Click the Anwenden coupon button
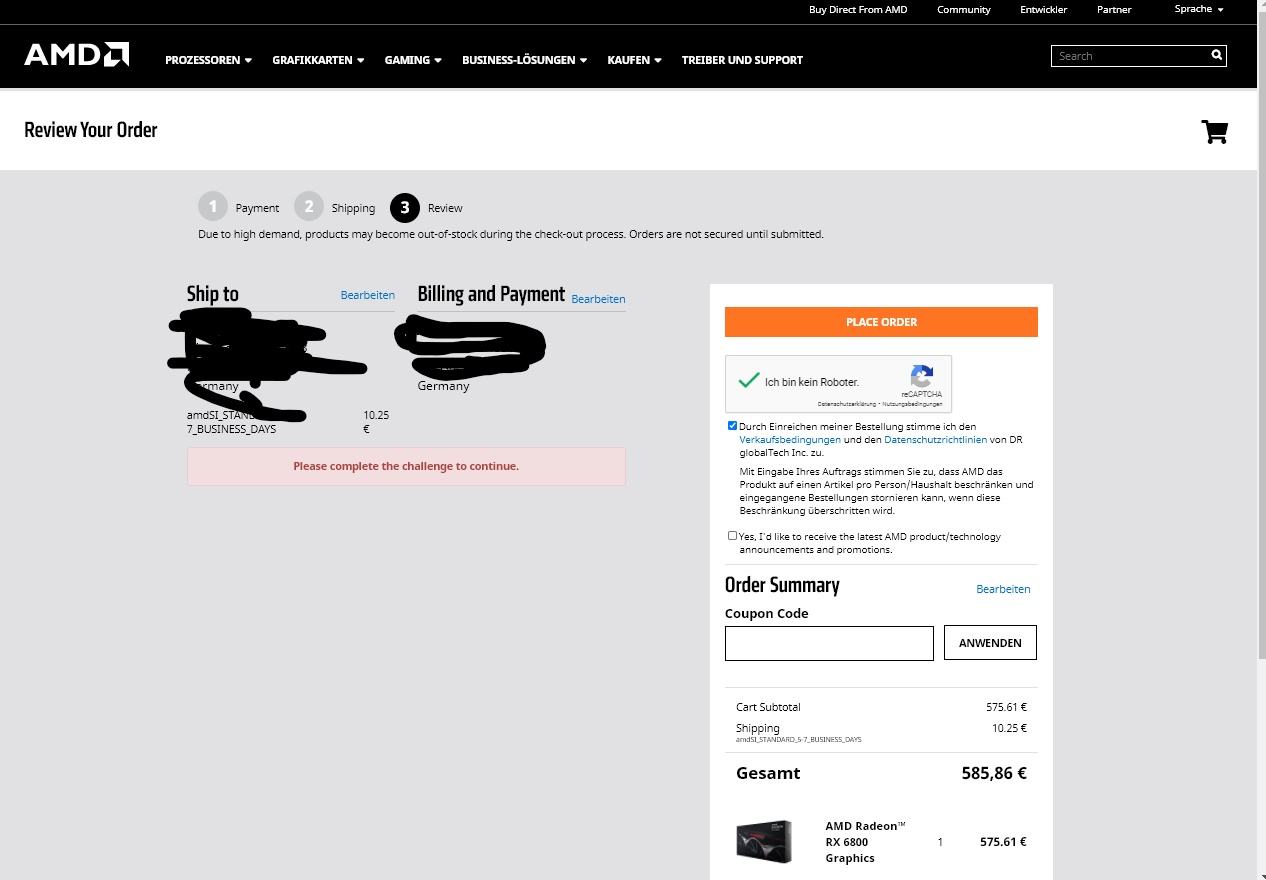Image resolution: width=1266 pixels, height=880 pixels. (990, 643)
